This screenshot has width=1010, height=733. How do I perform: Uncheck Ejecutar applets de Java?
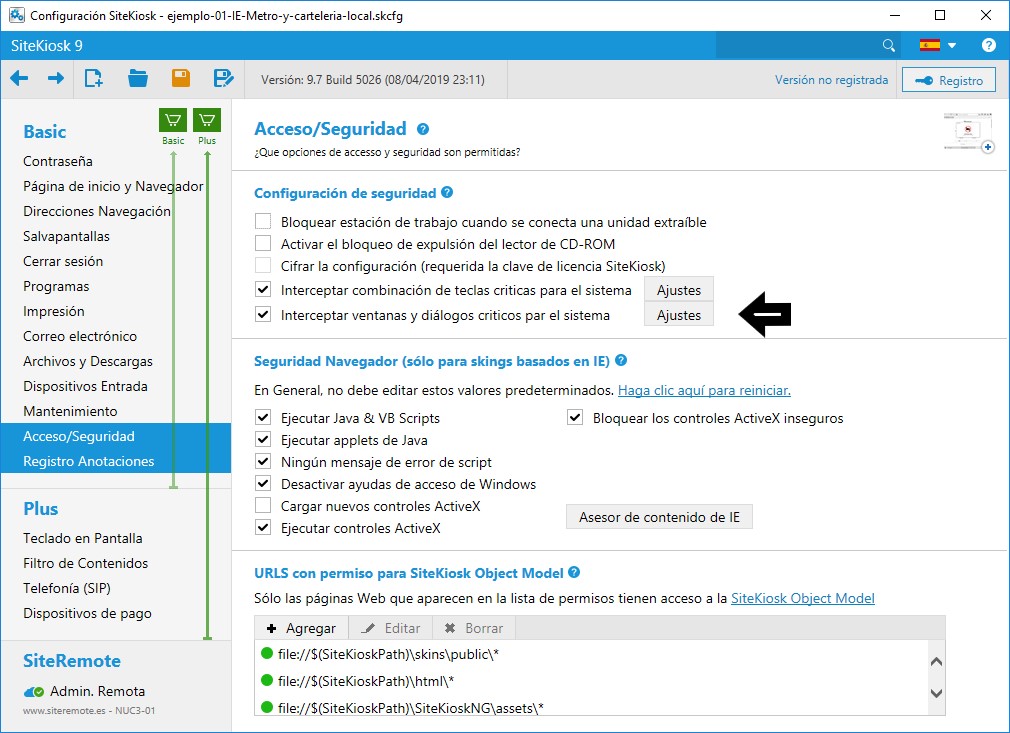[263, 440]
